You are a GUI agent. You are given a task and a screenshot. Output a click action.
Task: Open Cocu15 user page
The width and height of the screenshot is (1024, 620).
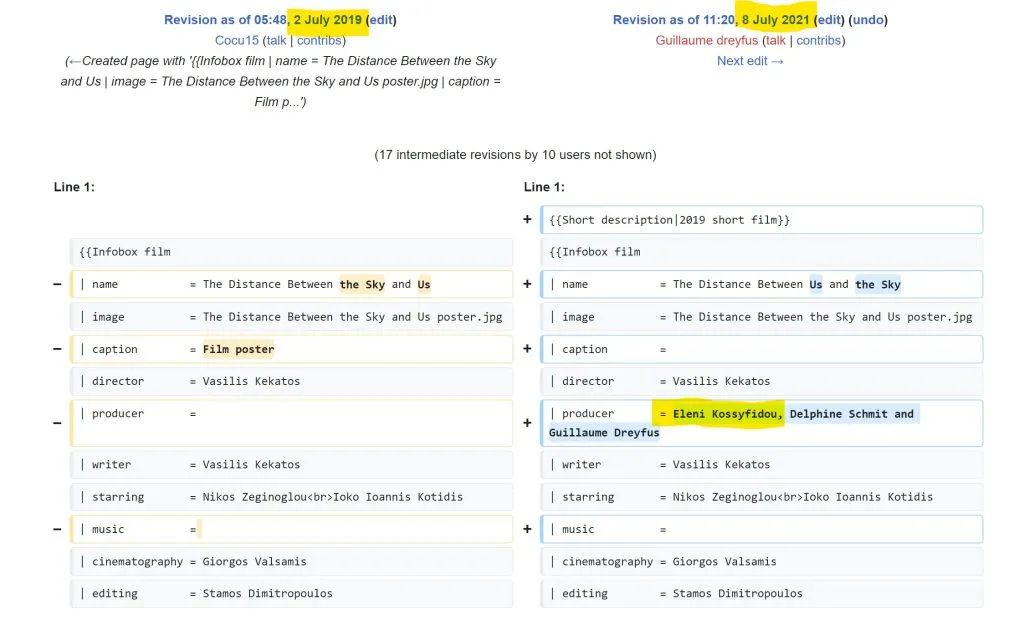(236, 41)
